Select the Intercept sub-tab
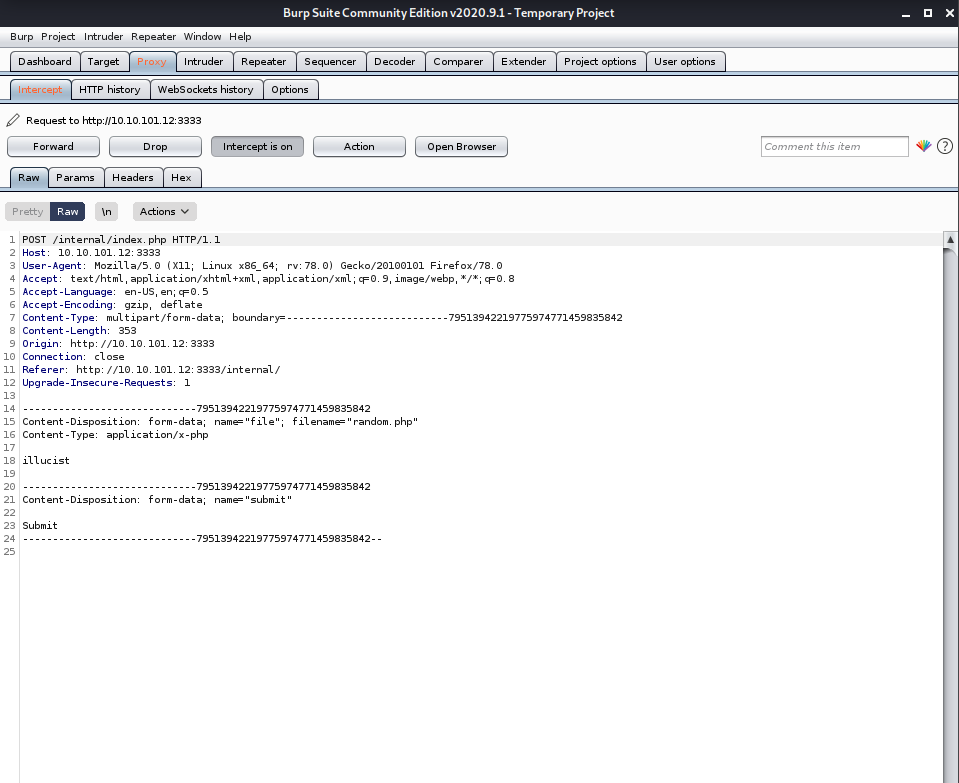Viewport: 959px width, 783px height. (40, 90)
